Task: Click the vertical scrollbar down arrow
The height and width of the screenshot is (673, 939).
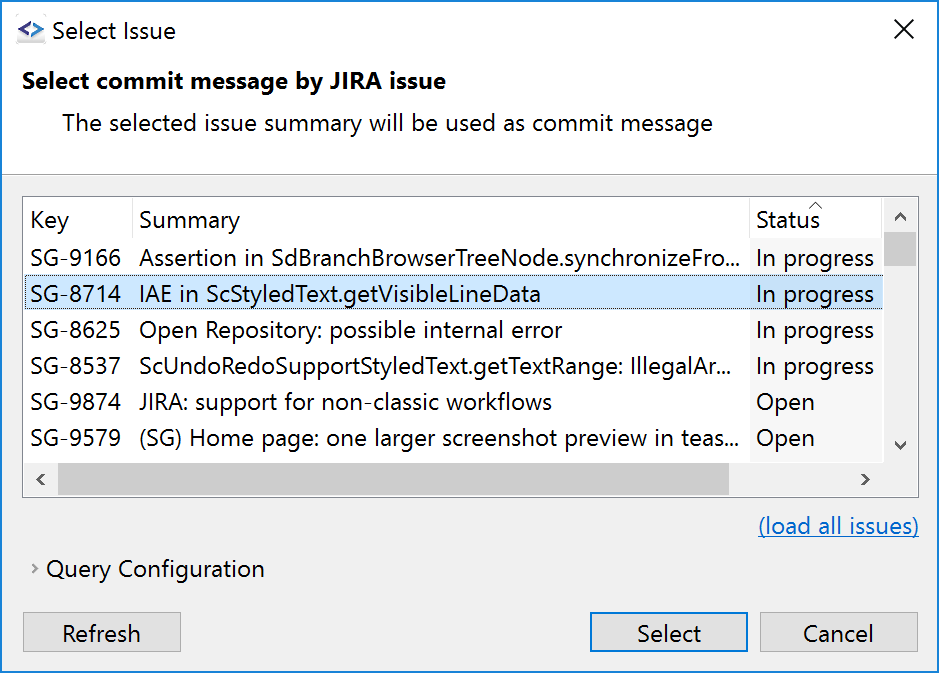Action: pyautogui.click(x=901, y=447)
